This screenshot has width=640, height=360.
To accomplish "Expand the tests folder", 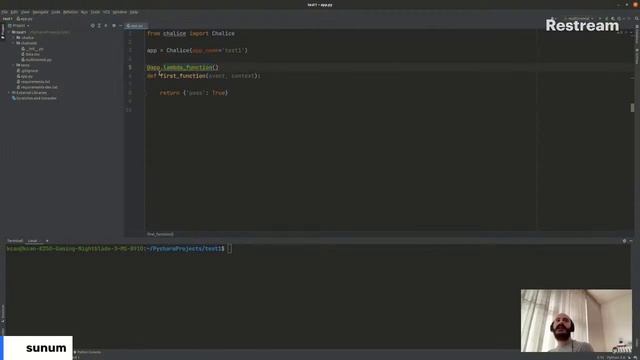I will tap(14, 65).
